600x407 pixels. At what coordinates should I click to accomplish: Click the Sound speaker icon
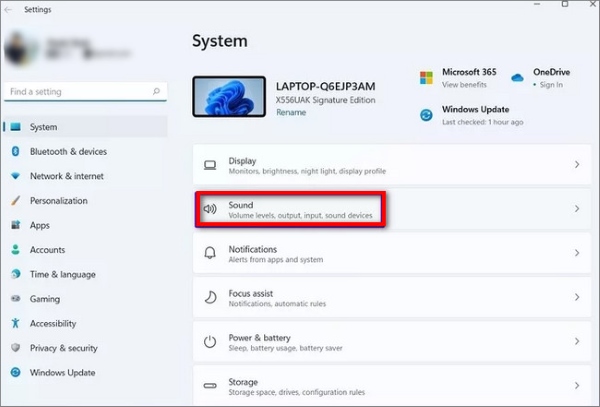click(x=210, y=209)
